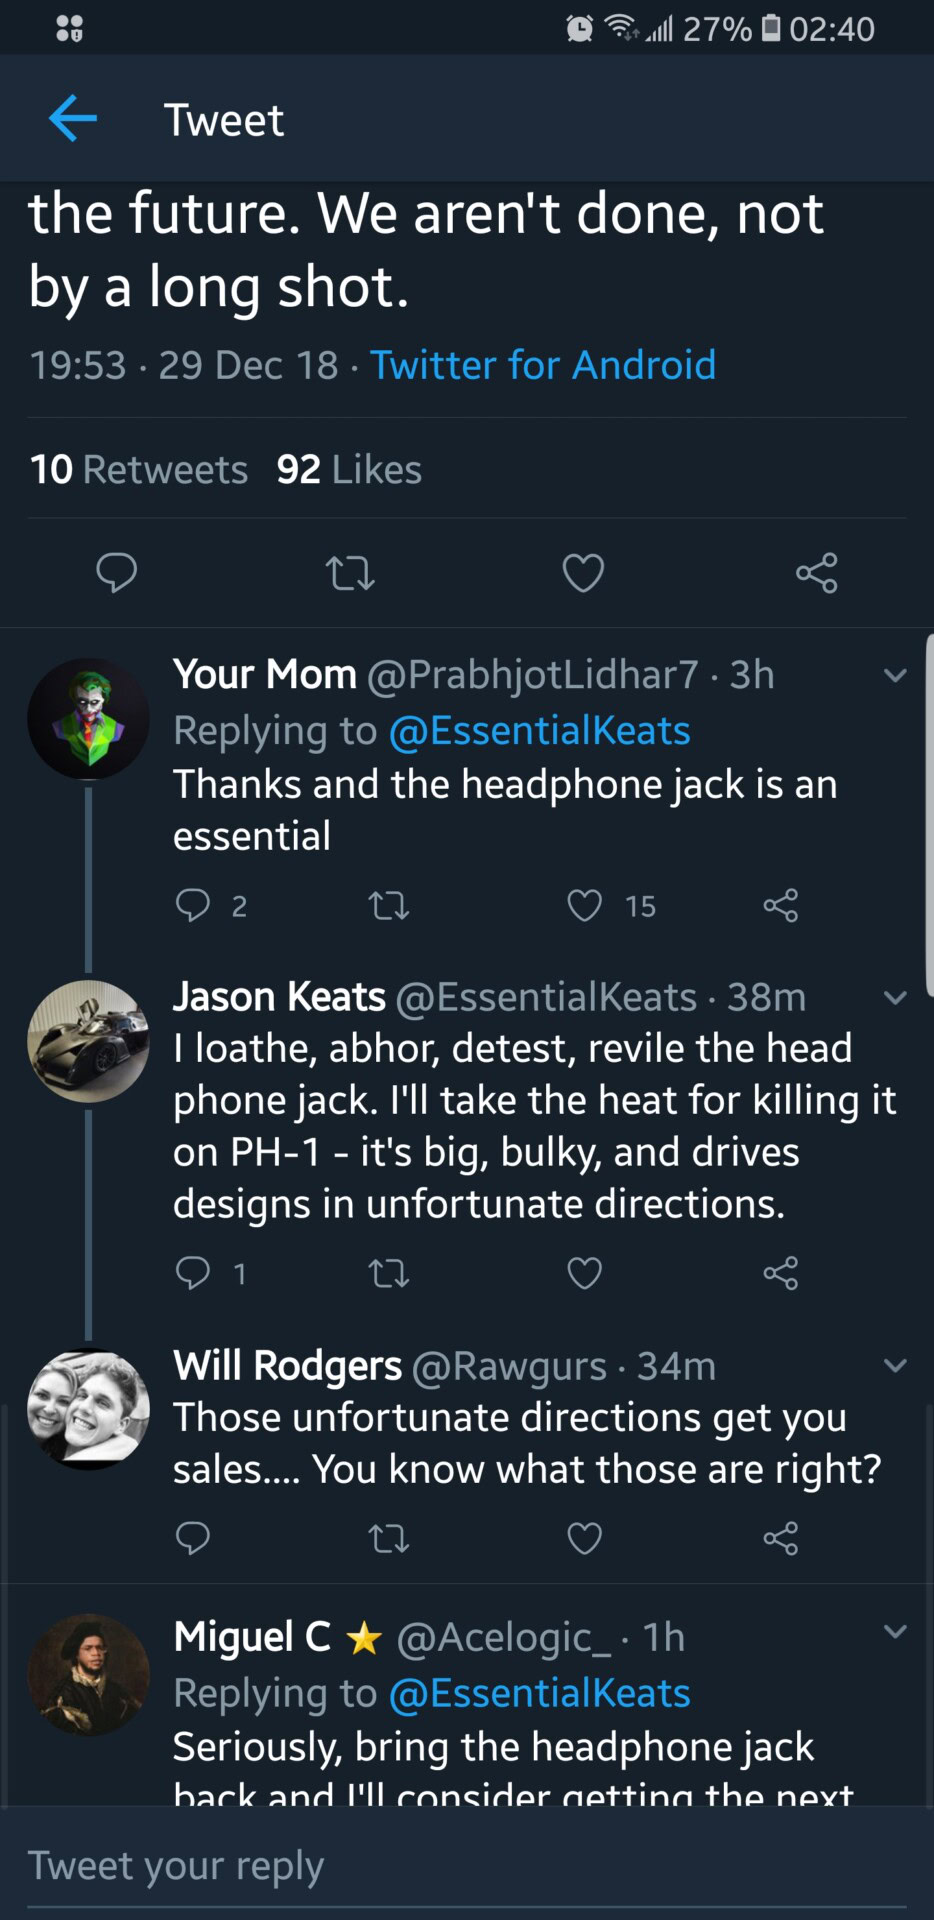The height and width of the screenshot is (1920, 934).
Task: Retweet Will Rodgers' reply
Action: coord(388,1538)
